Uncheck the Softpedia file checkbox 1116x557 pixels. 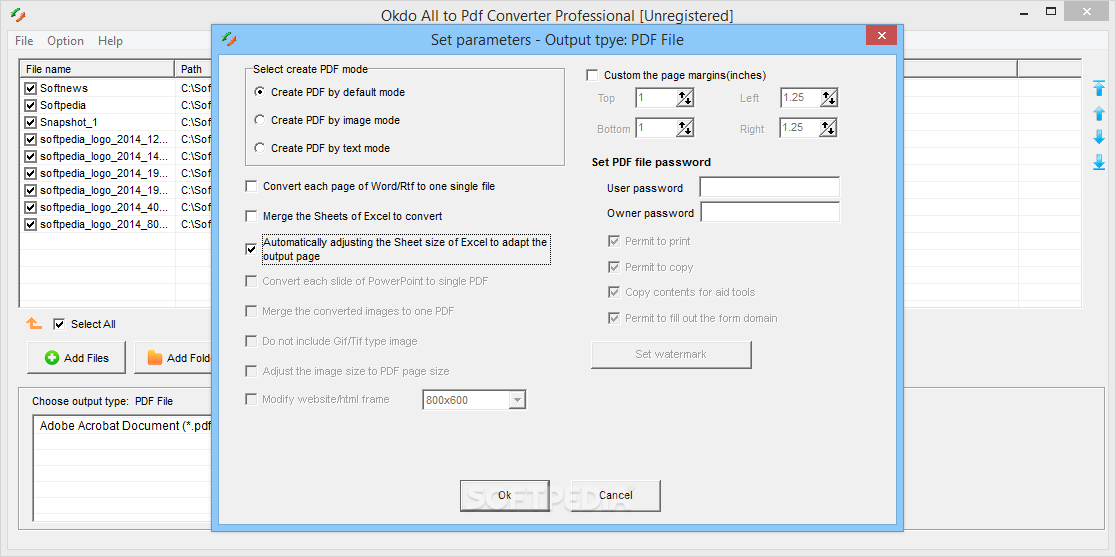[31, 105]
